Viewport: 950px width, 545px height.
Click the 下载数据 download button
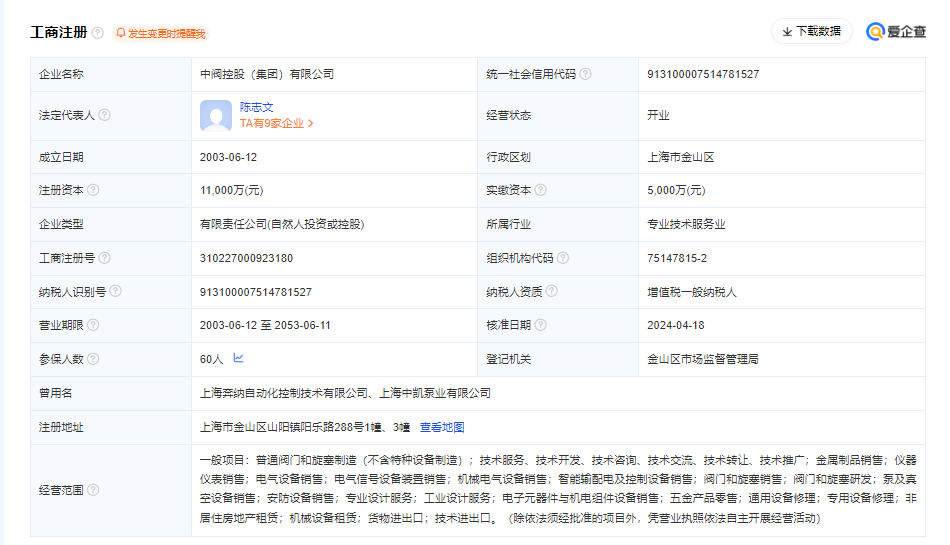tap(811, 31)
